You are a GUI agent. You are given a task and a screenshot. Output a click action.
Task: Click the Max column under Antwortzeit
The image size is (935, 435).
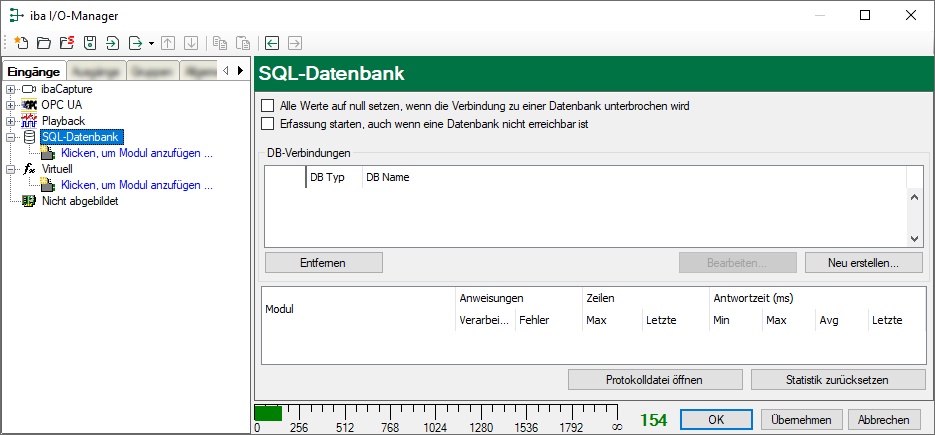(x=789, y=320)
